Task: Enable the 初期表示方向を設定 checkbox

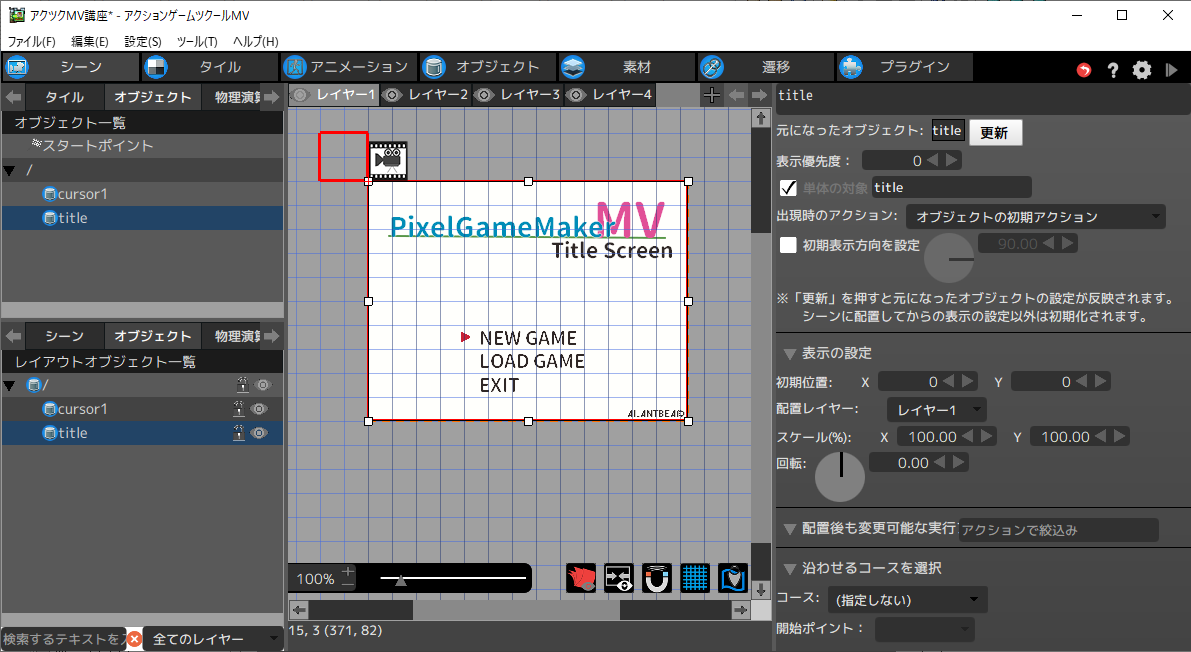Action: 788,244
